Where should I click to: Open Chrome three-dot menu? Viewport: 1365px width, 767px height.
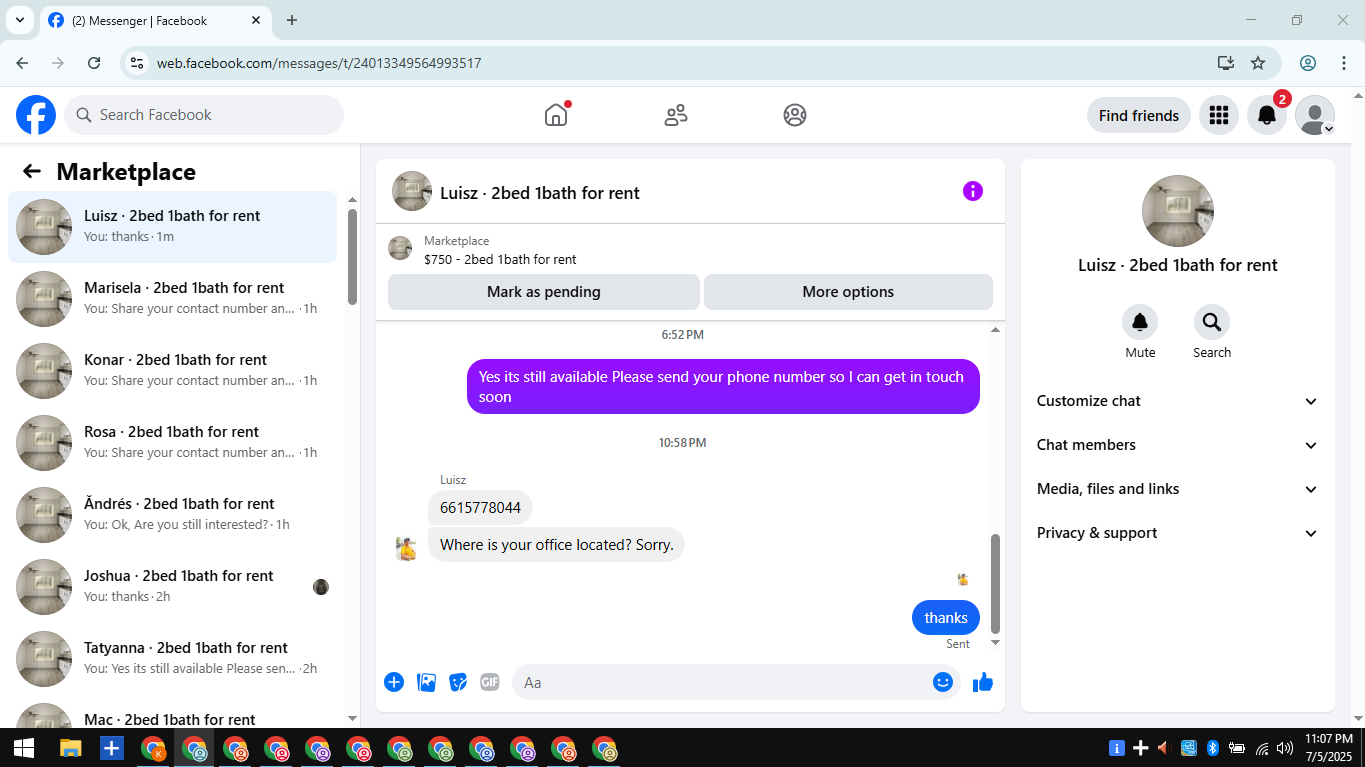coord(1344,63)
